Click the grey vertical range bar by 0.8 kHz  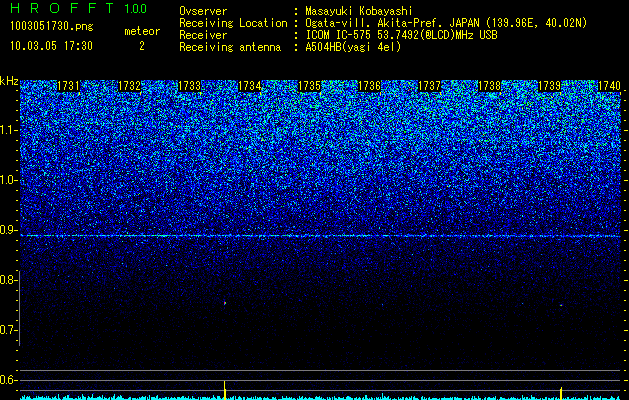19,308
